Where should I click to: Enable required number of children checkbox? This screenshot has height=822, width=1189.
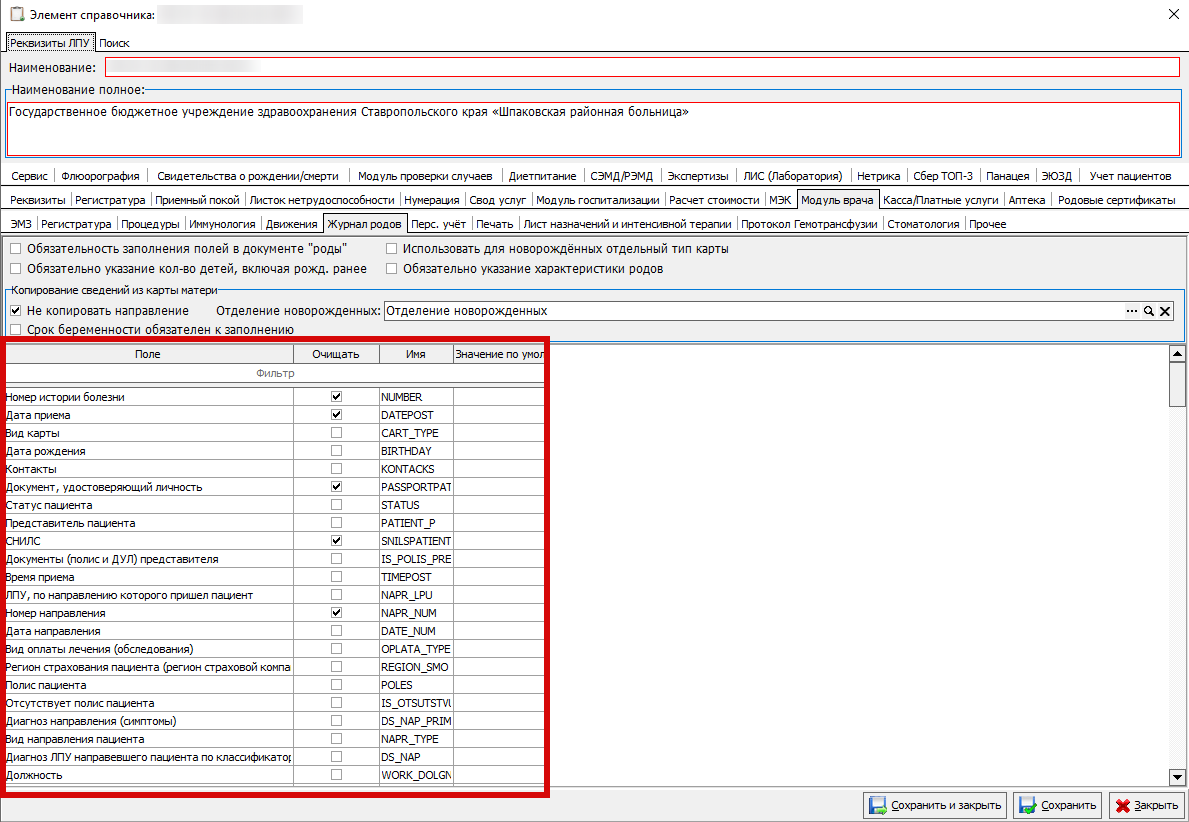point(15,268)
